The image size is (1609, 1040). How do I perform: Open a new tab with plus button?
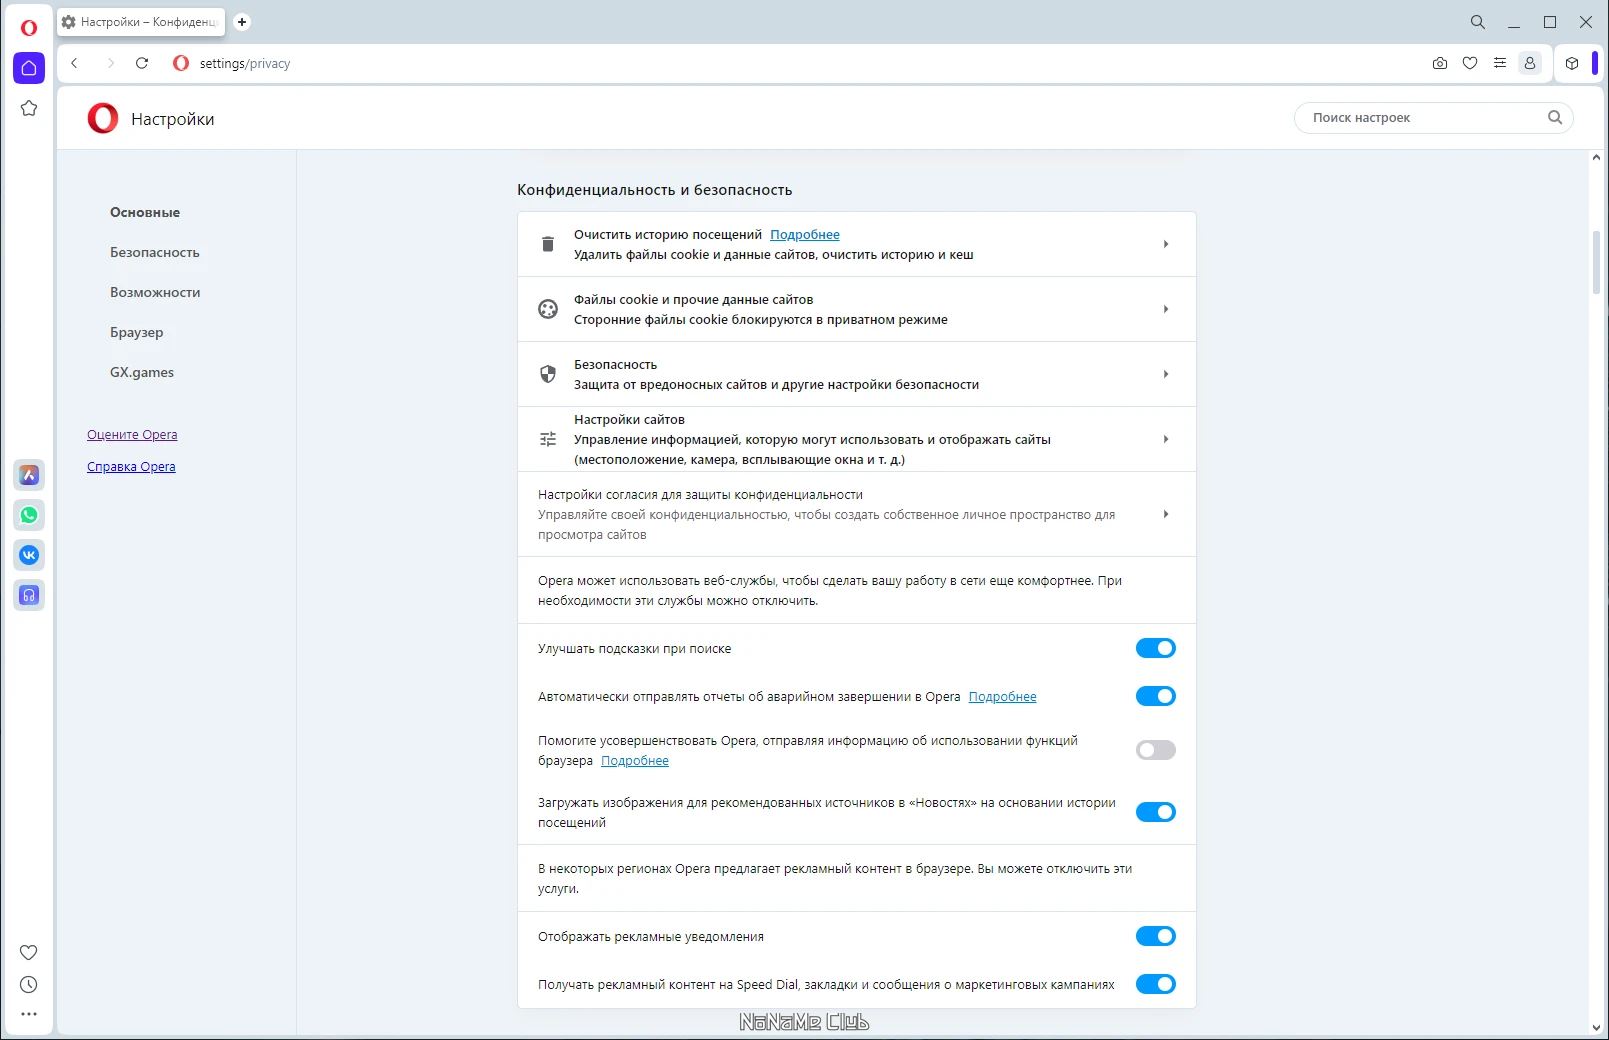tap(242, 21)
